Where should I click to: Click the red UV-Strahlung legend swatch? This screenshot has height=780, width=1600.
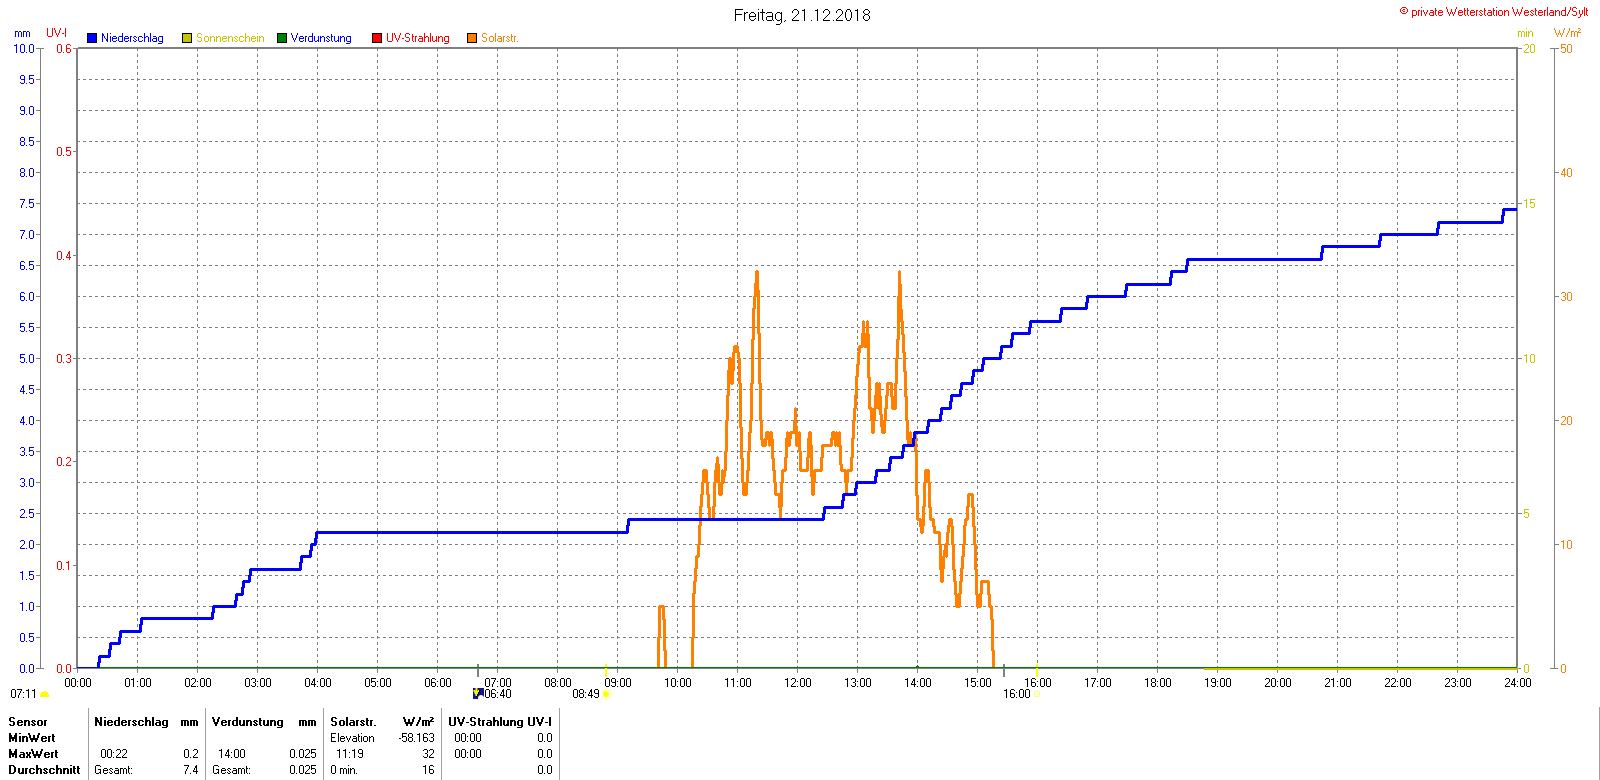point(377,38)
